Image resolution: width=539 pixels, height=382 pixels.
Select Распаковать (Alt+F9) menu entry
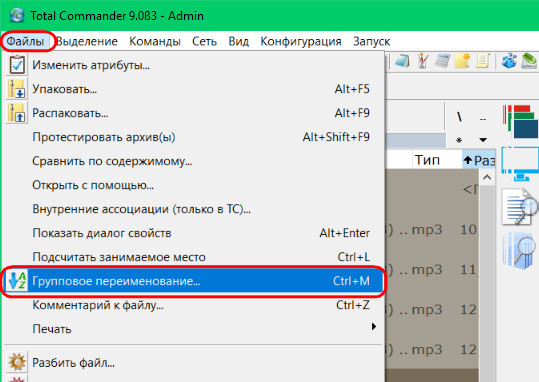pos(194,113)
